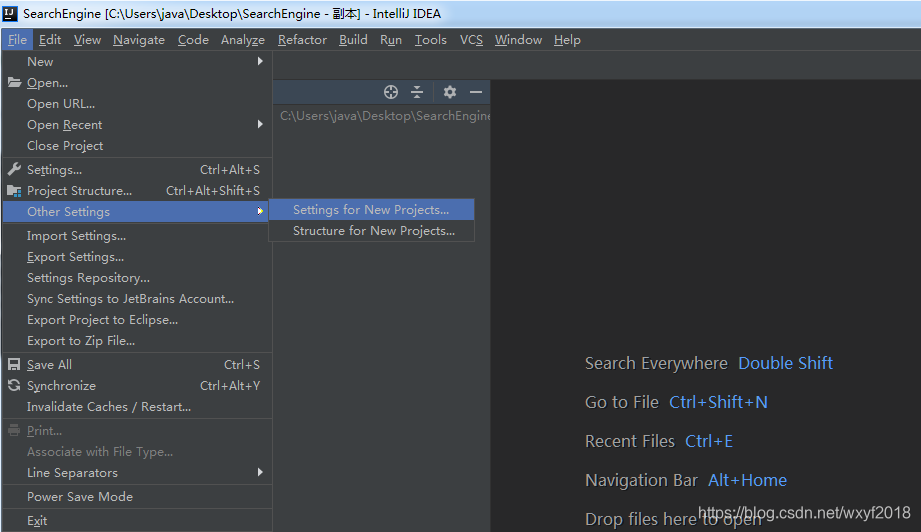921x532 pixels.
Task: Select Export Project to Eclipse...
Action: [x=137, y=320]
